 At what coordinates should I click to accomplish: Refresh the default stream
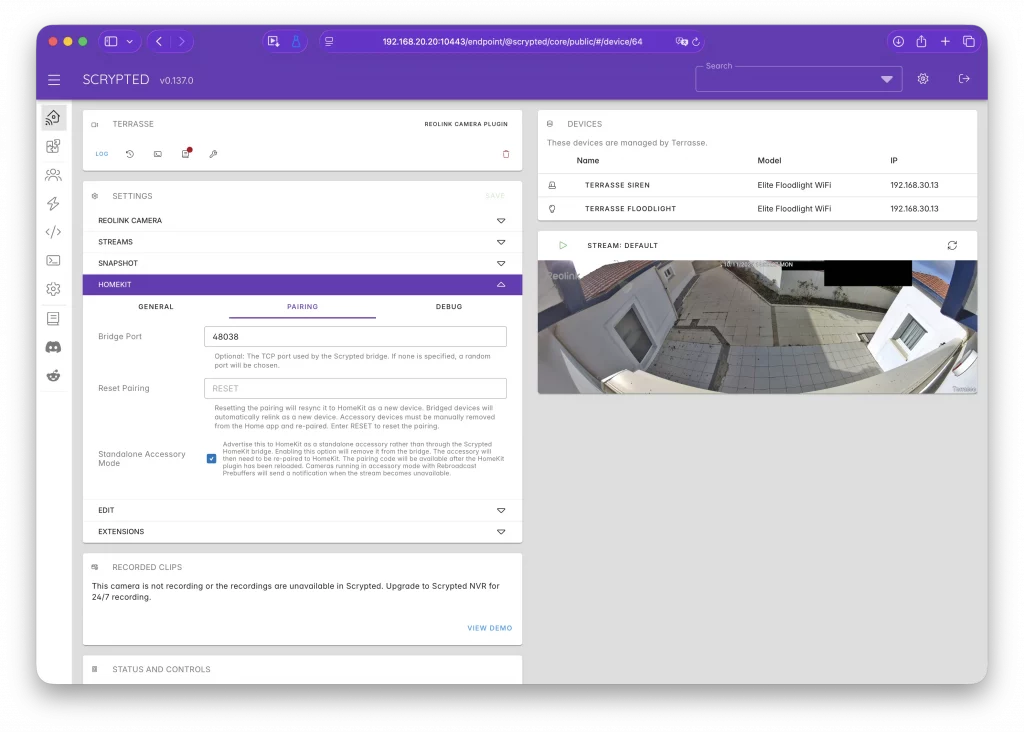click(952, 245)
